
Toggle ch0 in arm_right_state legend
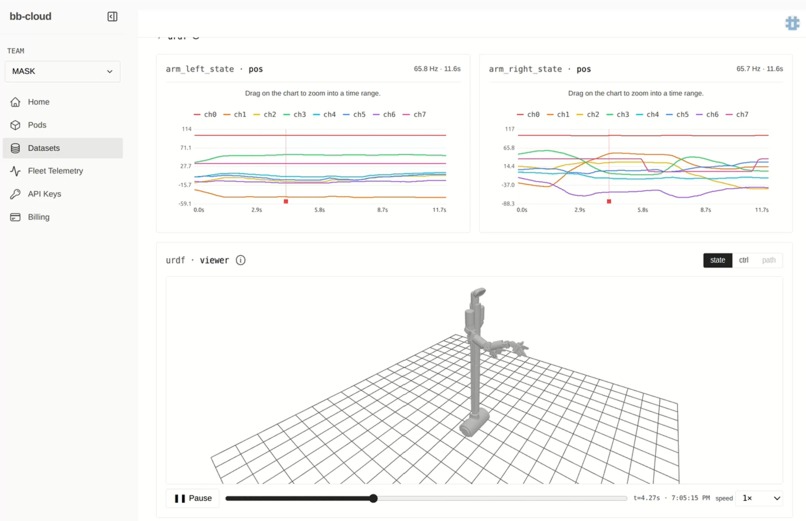tap(528, 115)
